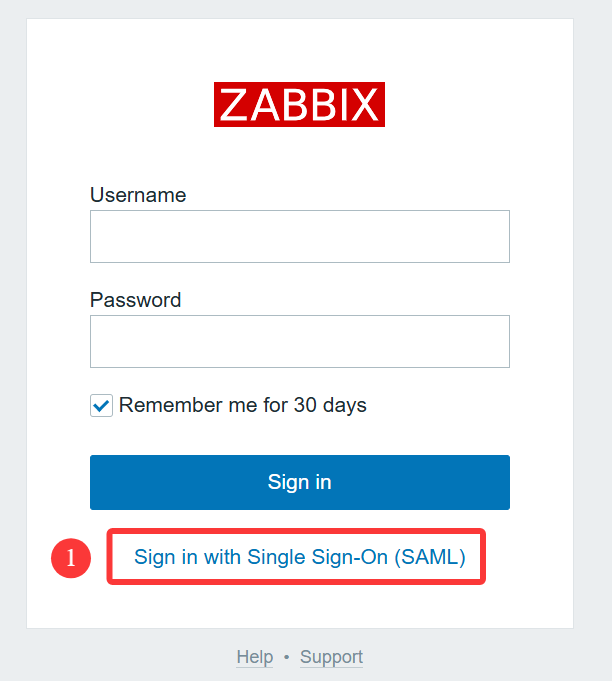Place cursor in the Password text box

(x=299, y=342)
